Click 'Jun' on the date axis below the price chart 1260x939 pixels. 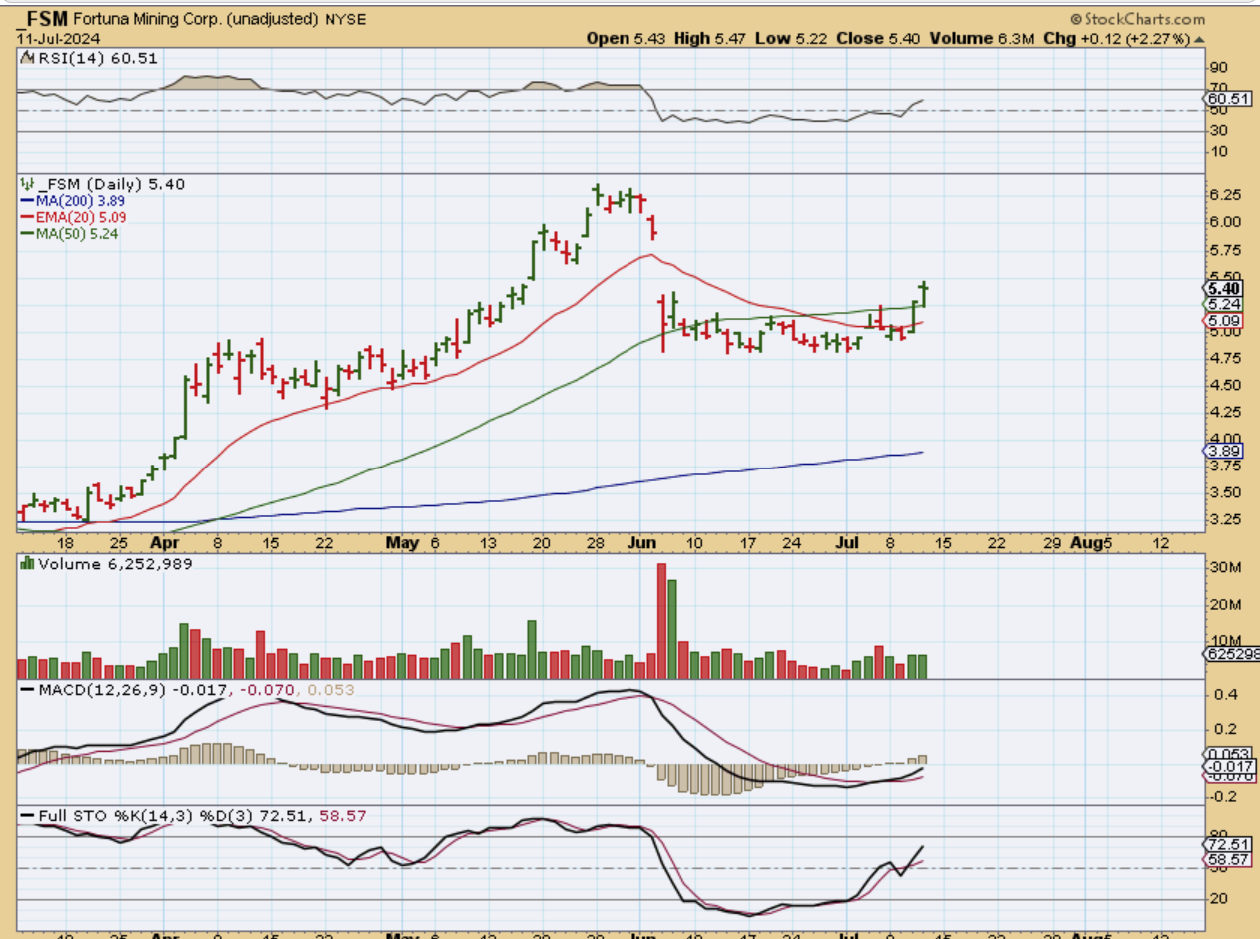tap(640, 542)
